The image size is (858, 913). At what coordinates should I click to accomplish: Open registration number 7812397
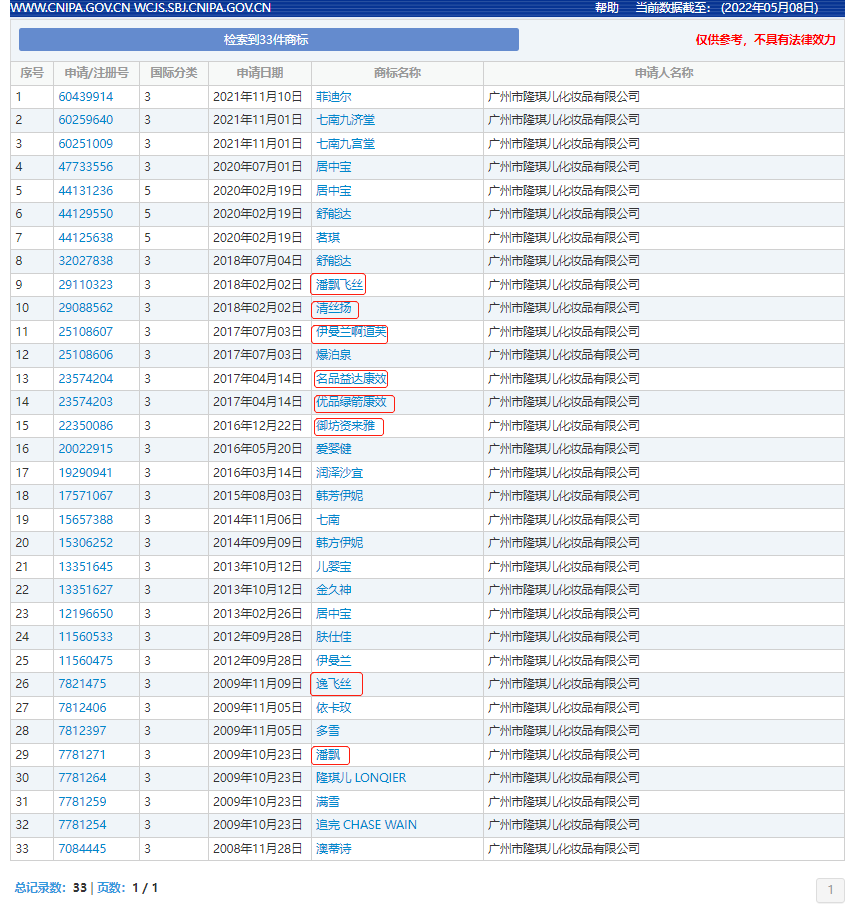coord(82,731)
